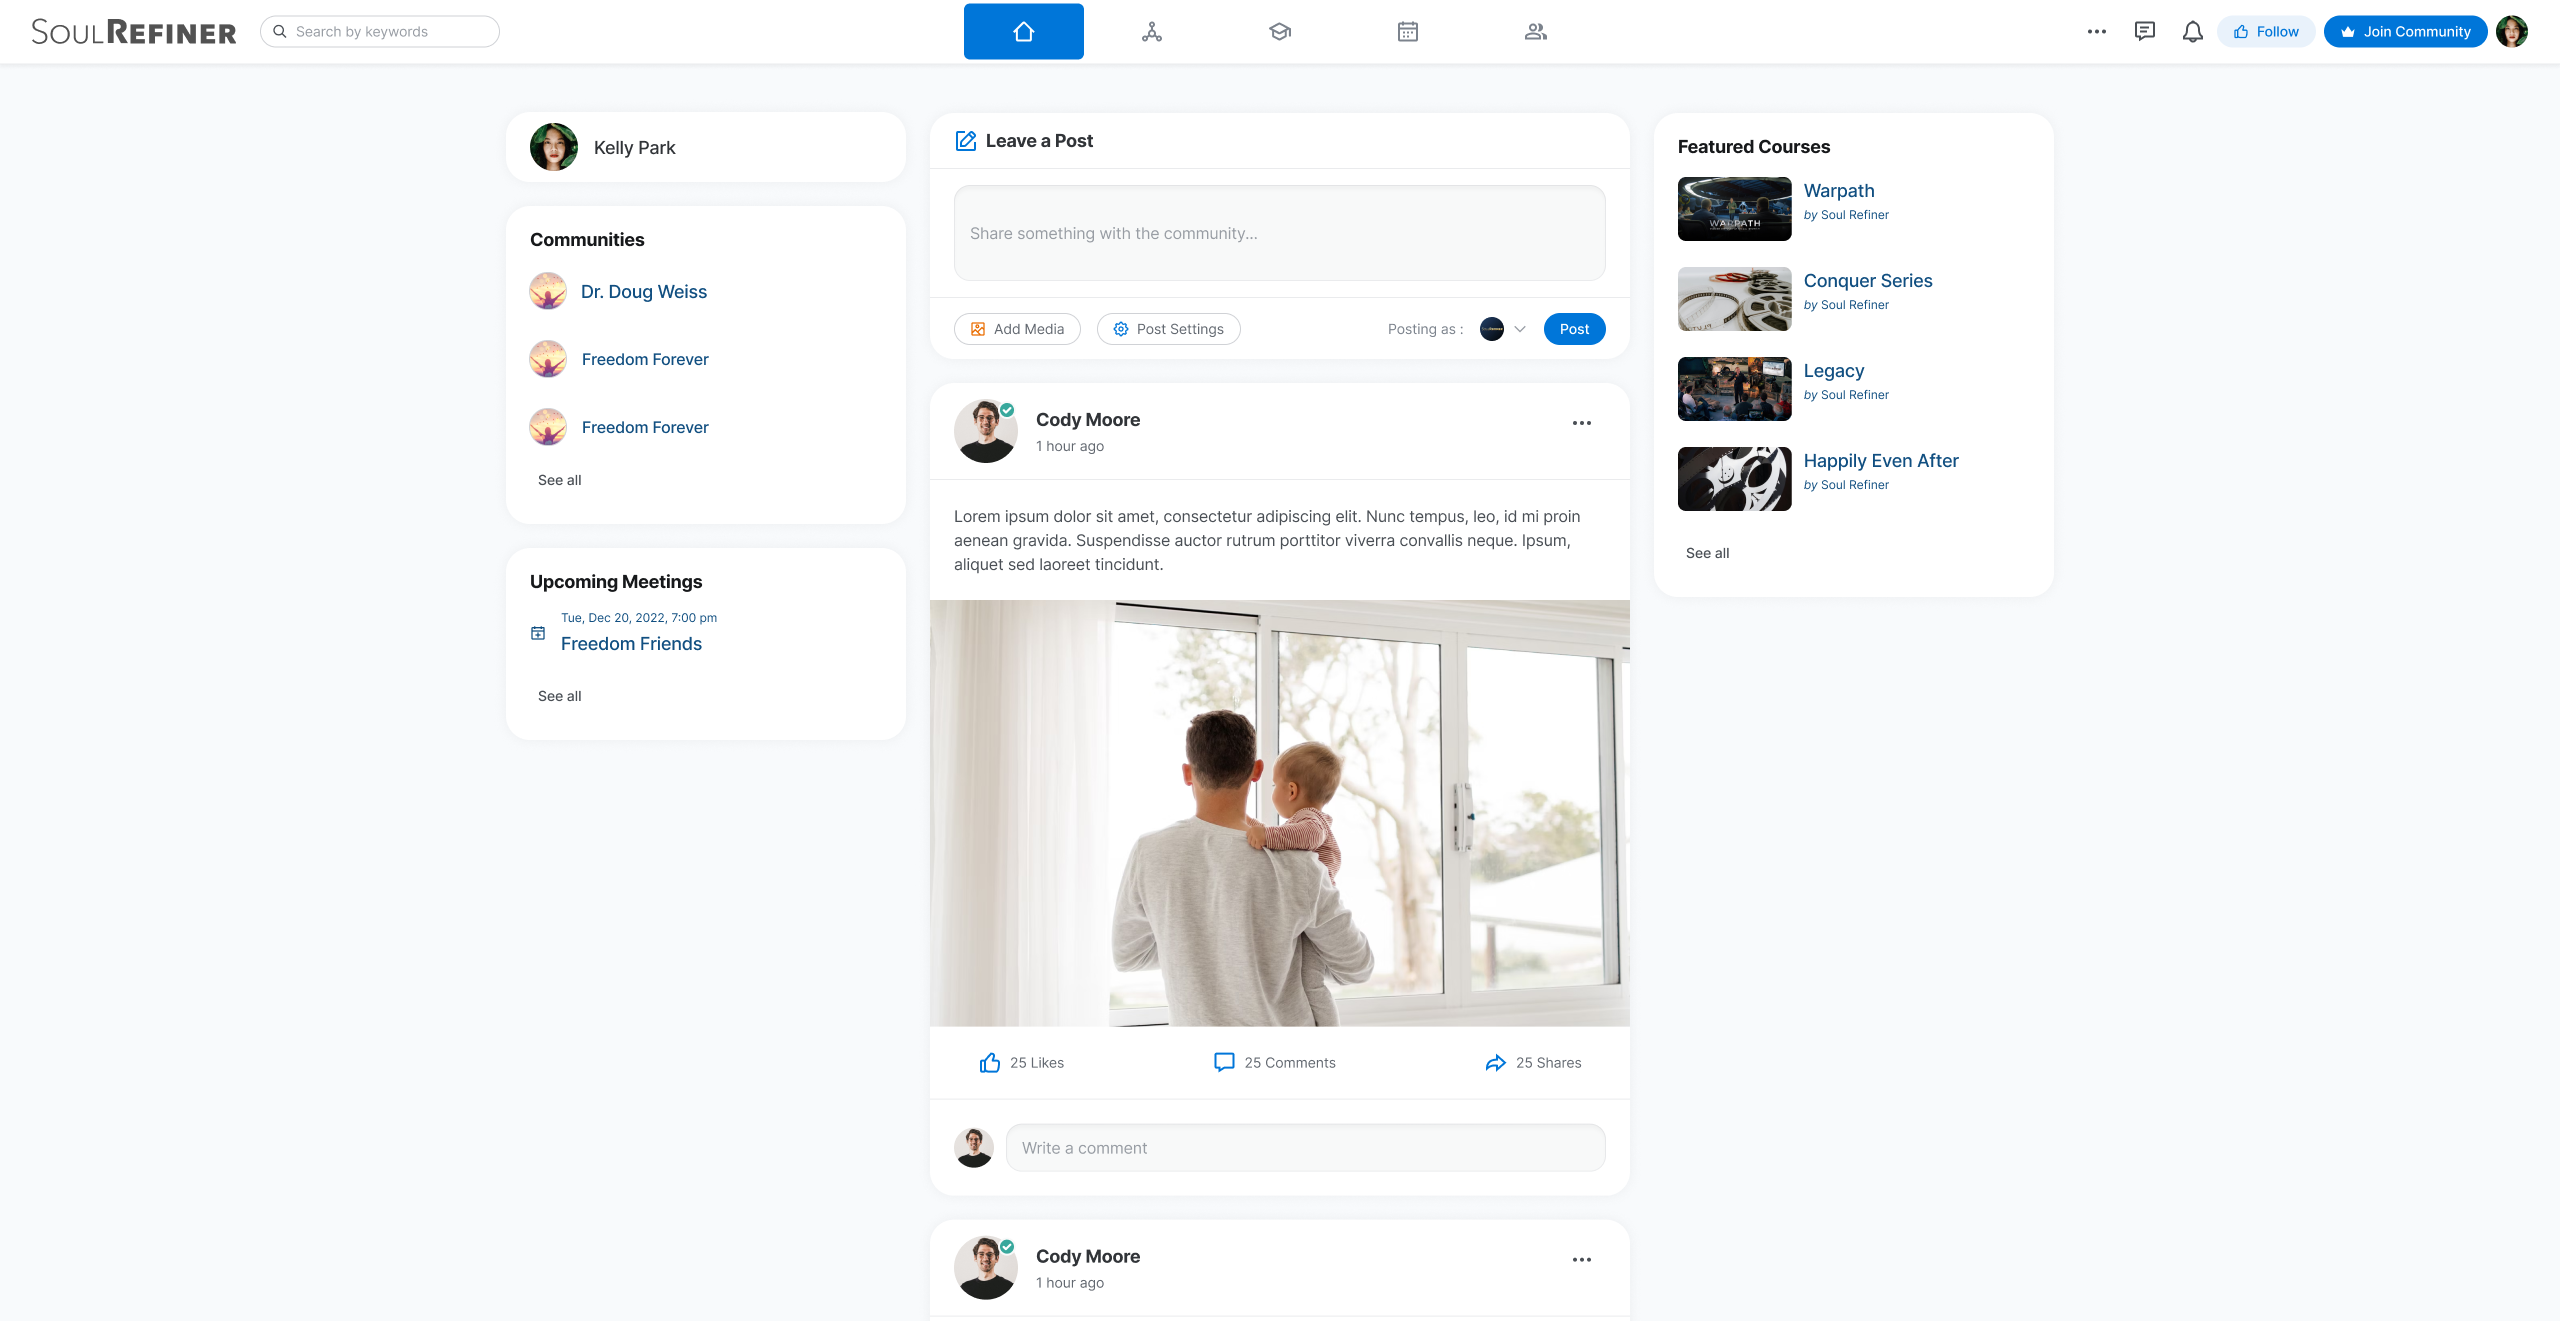Open the courses graduation cap tab
The height and width of the screenshot is (1321, 2560).
(x=1280, y=31)
